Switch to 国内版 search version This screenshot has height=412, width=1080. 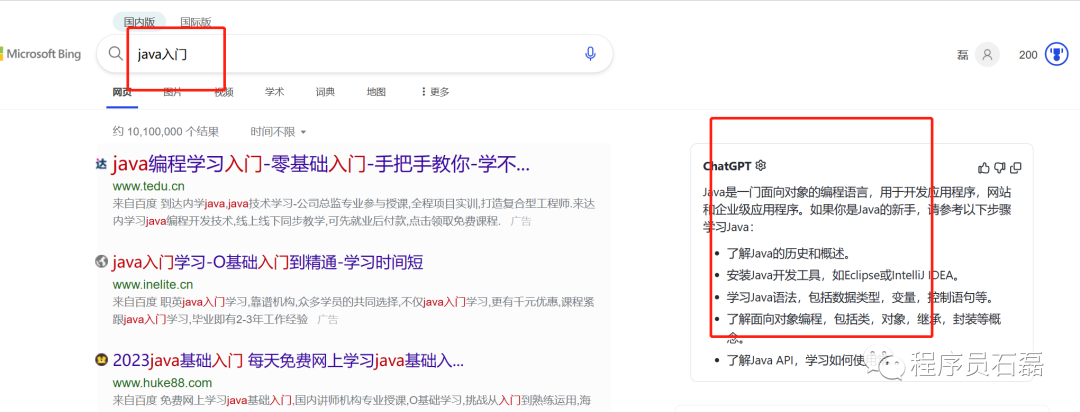[139, 22]
